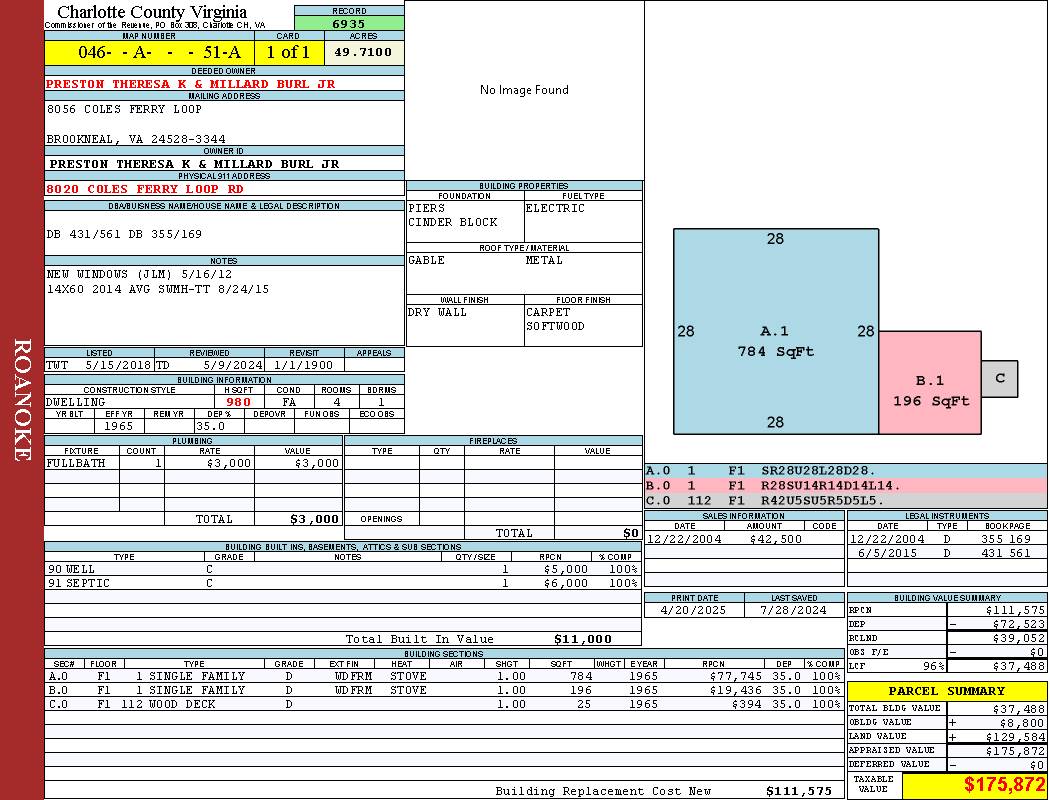Select the yellow map number field
The image size is (1050, 800).
[149, 52]
